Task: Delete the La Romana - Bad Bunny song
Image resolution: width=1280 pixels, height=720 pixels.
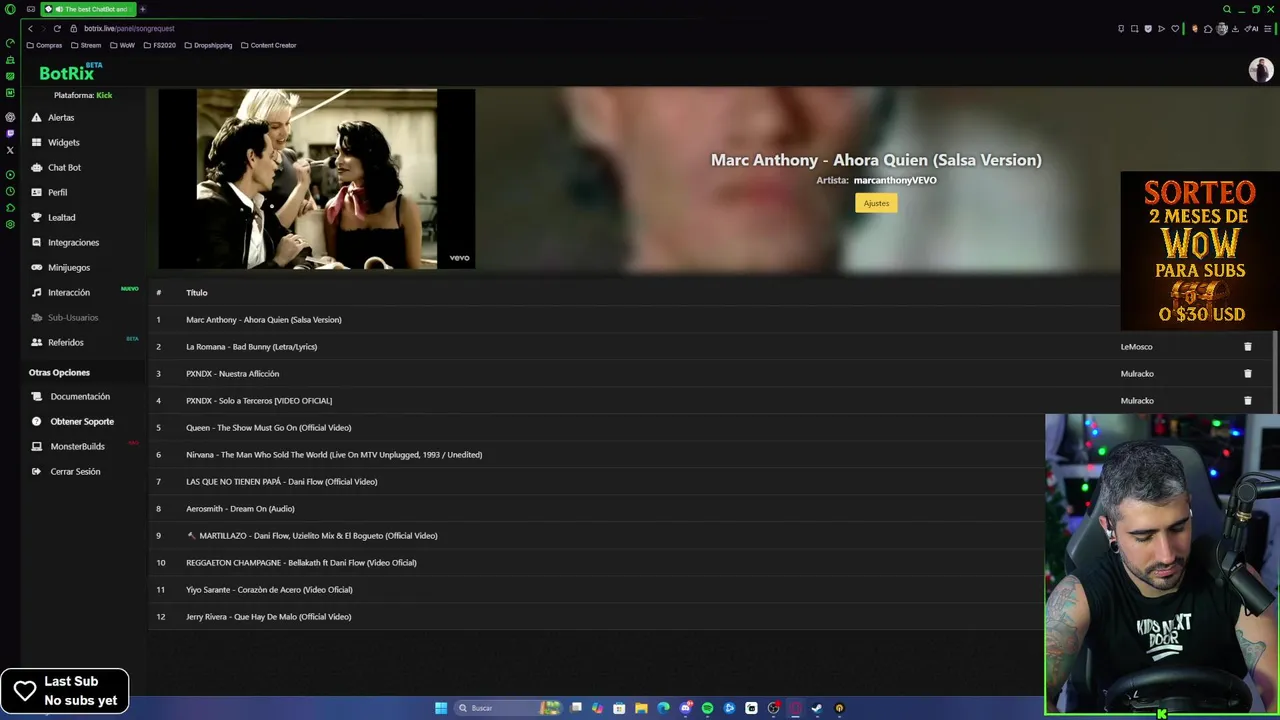Action: click(1247, 347)
